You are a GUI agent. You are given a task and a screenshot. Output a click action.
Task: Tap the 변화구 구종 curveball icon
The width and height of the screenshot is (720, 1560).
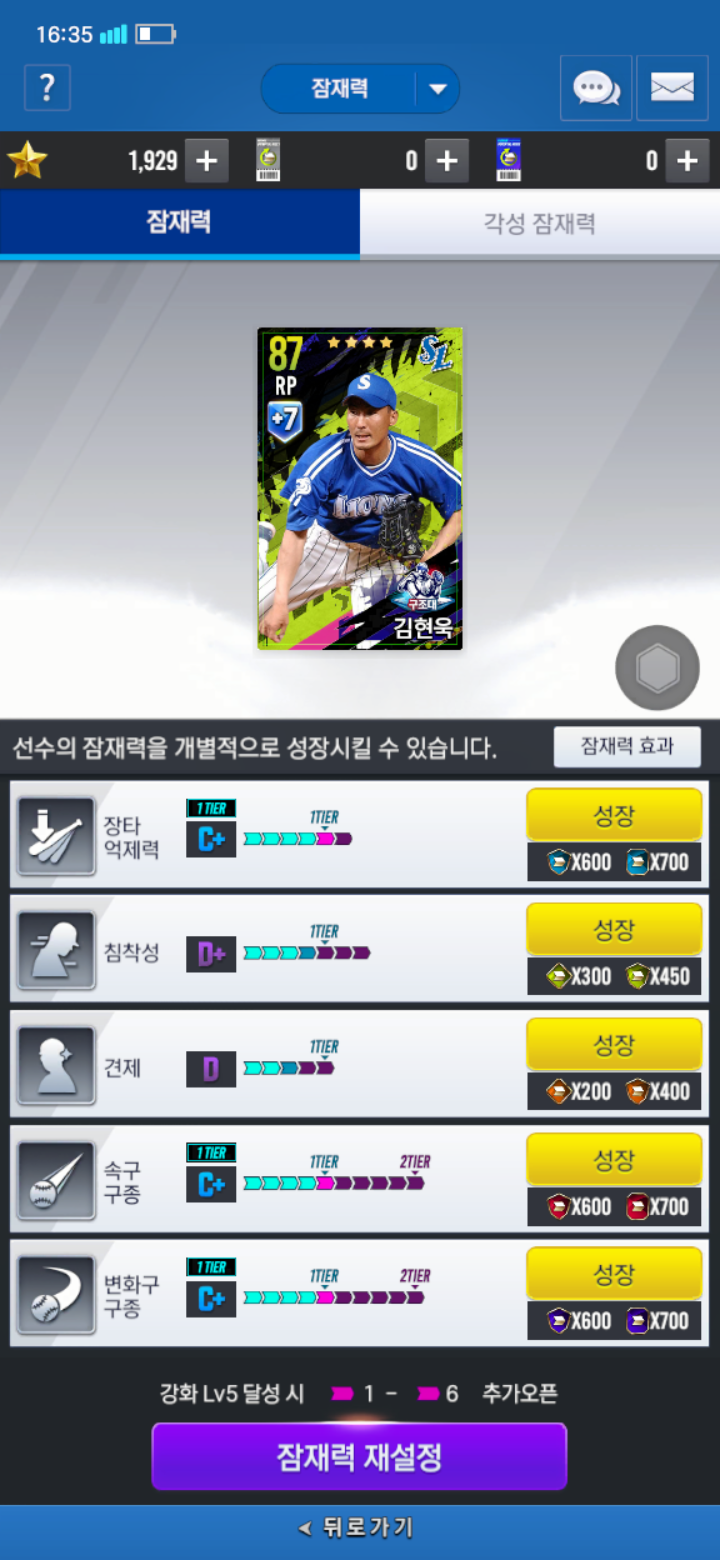(x=57, y=1294)
